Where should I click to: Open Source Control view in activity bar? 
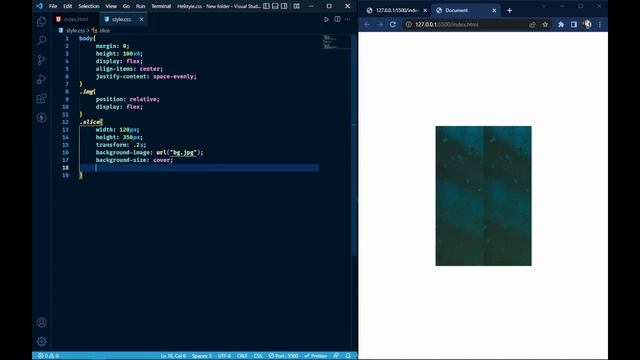point(41,60)
